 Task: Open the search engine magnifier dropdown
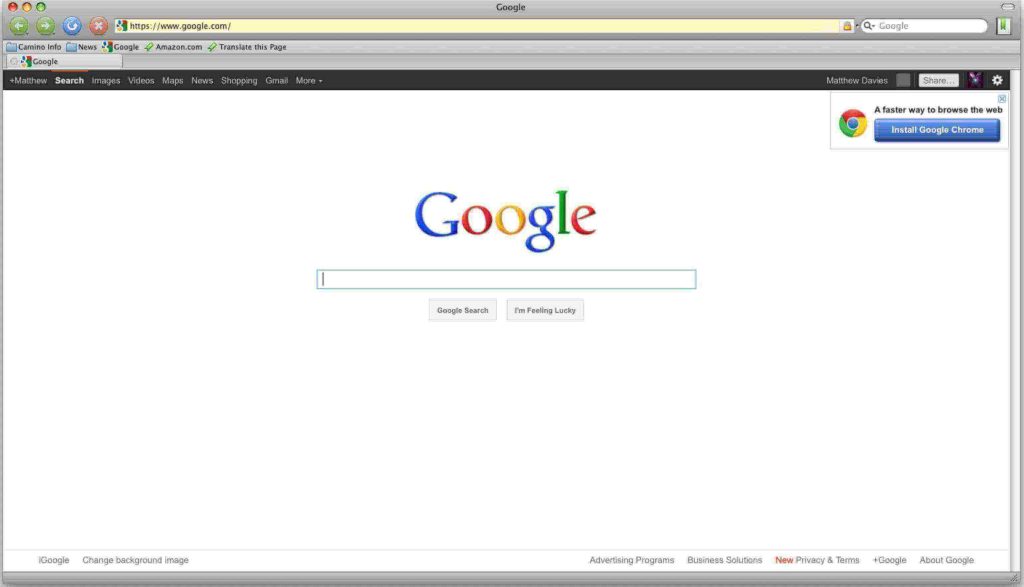[869, 26]
